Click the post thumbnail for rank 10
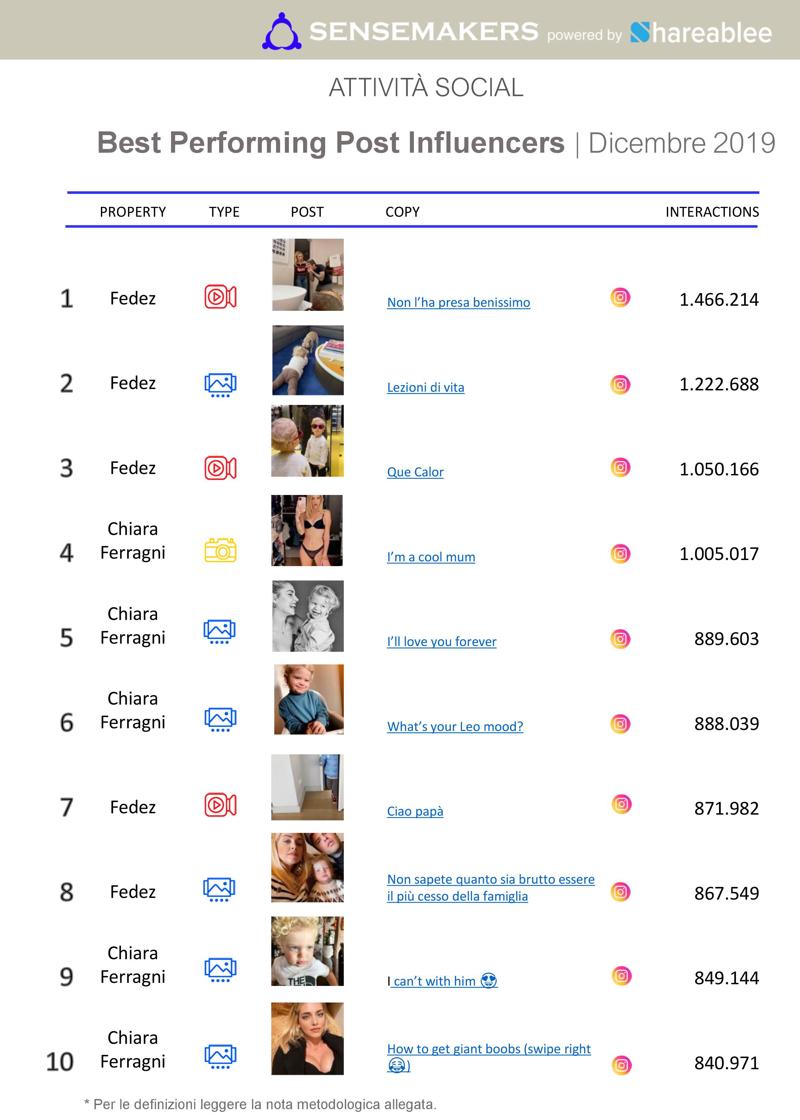 (x=308, y=1039)
